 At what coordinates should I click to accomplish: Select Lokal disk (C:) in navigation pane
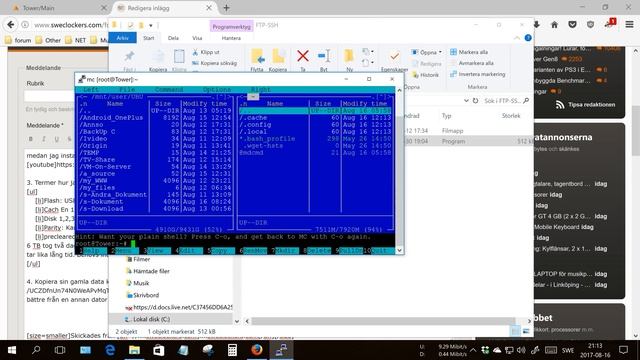click(147, 319)
